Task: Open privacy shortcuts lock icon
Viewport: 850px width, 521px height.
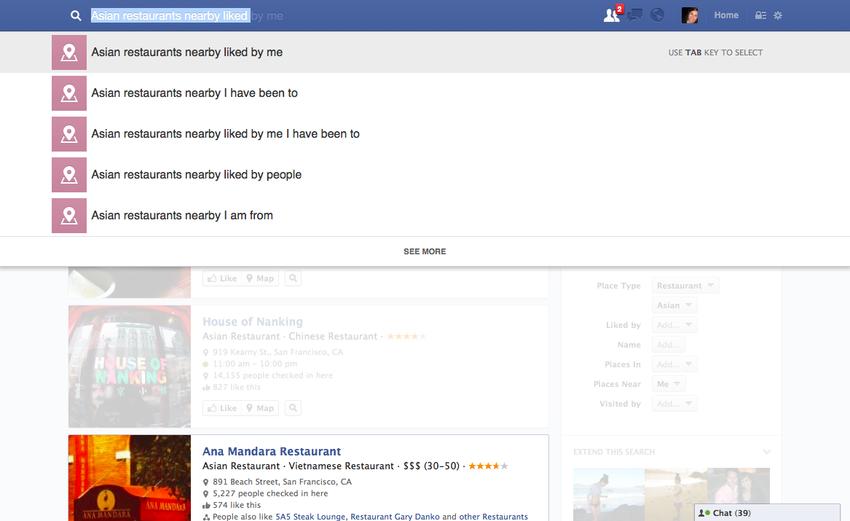Action: point(761,15)
